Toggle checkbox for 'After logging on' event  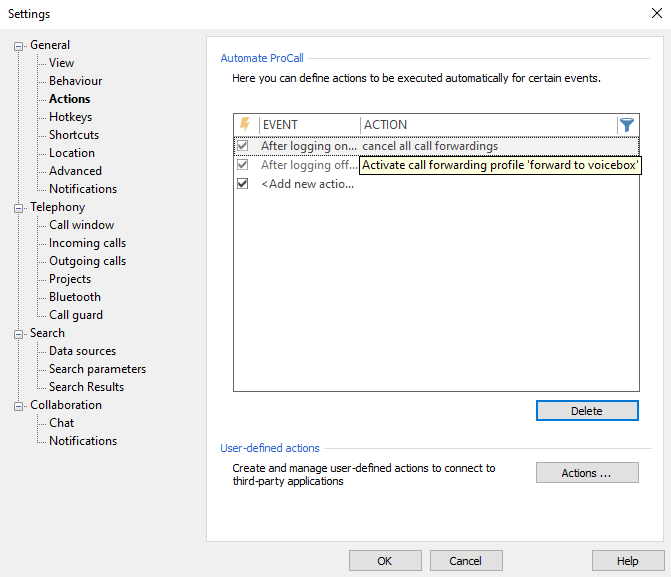point(243,146)
